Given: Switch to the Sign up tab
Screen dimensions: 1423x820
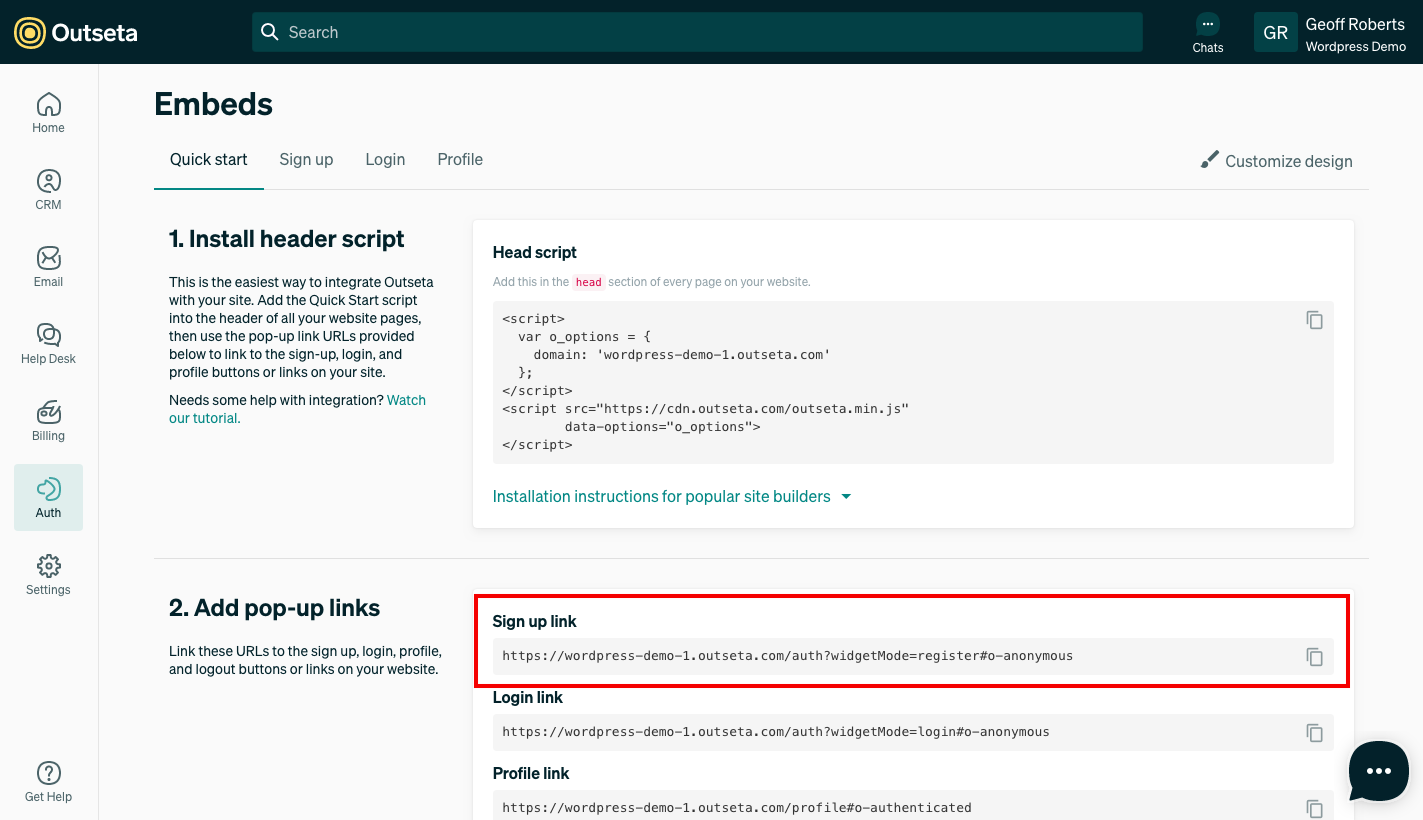Looking at the screenshot, I should pyautogui.click(x=306, y=160).
